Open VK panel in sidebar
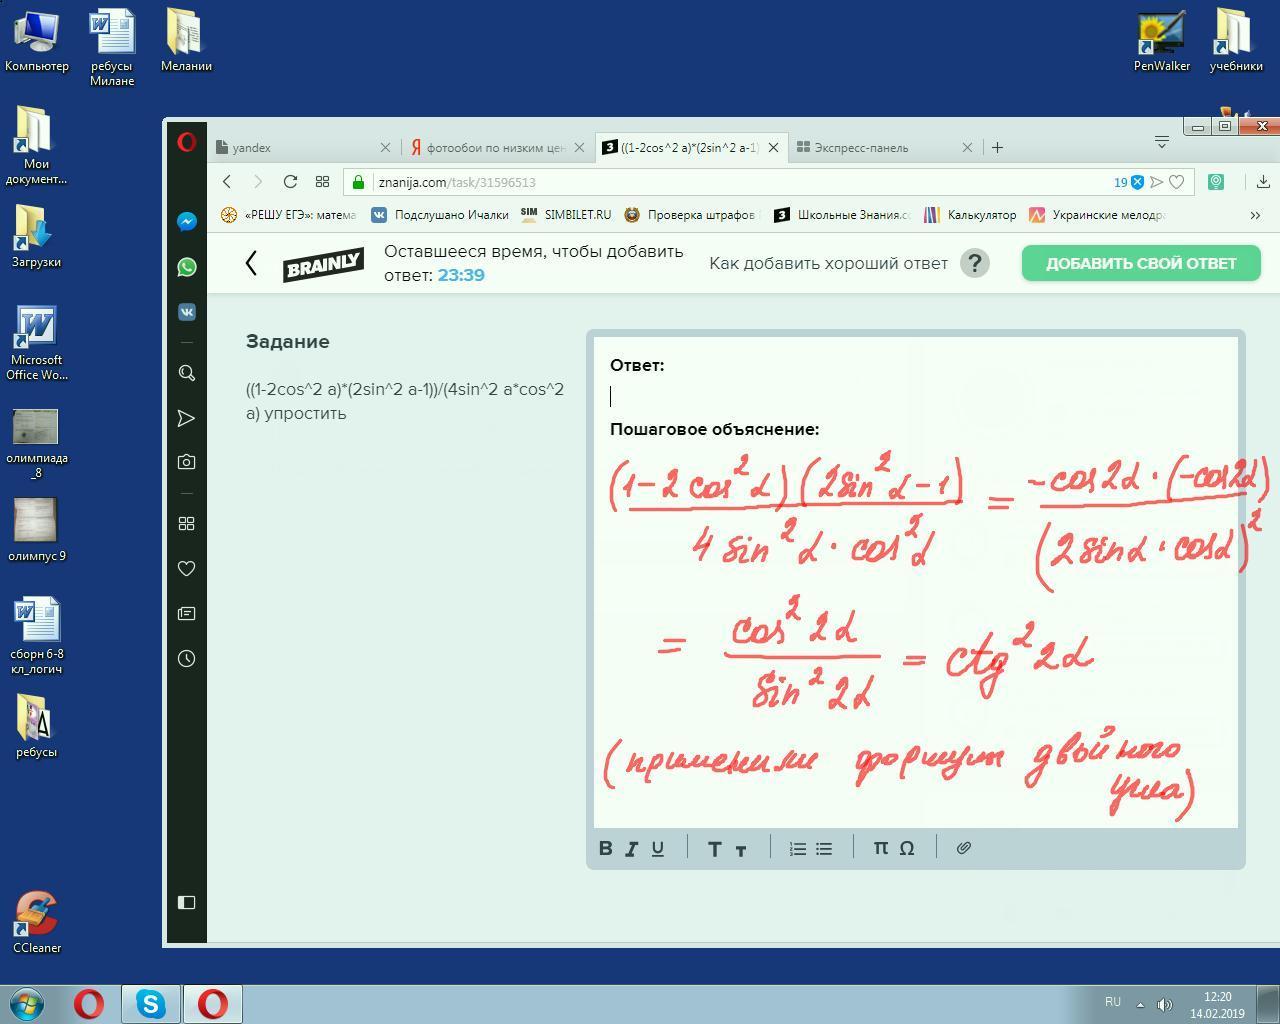 point(187,312)
